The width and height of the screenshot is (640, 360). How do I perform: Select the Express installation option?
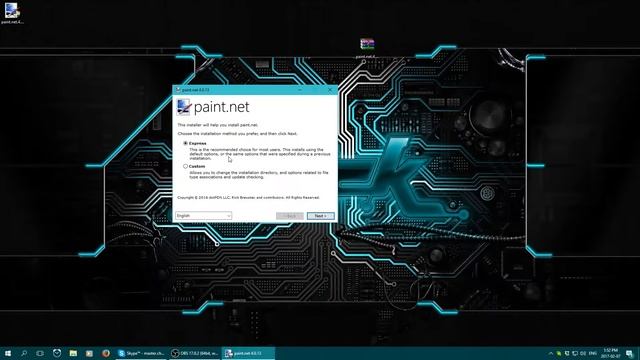(185, 143)
